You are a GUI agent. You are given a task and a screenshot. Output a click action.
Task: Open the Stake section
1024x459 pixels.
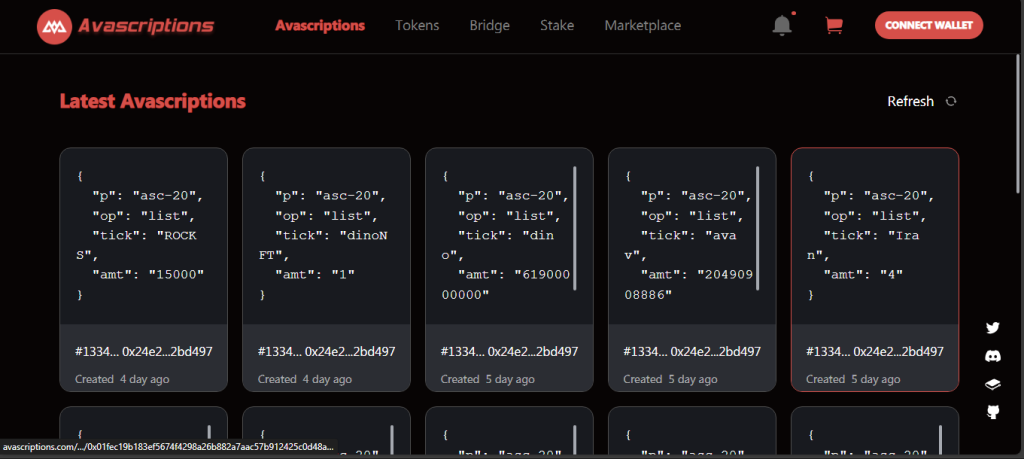[x=557, y=26]
